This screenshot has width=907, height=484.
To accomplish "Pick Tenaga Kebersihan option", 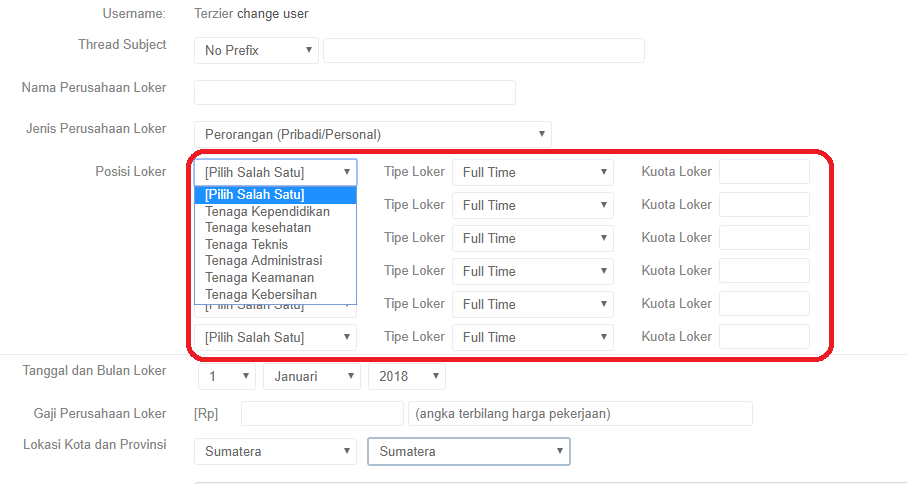I will pyautogui.click(x=260, y=294).
